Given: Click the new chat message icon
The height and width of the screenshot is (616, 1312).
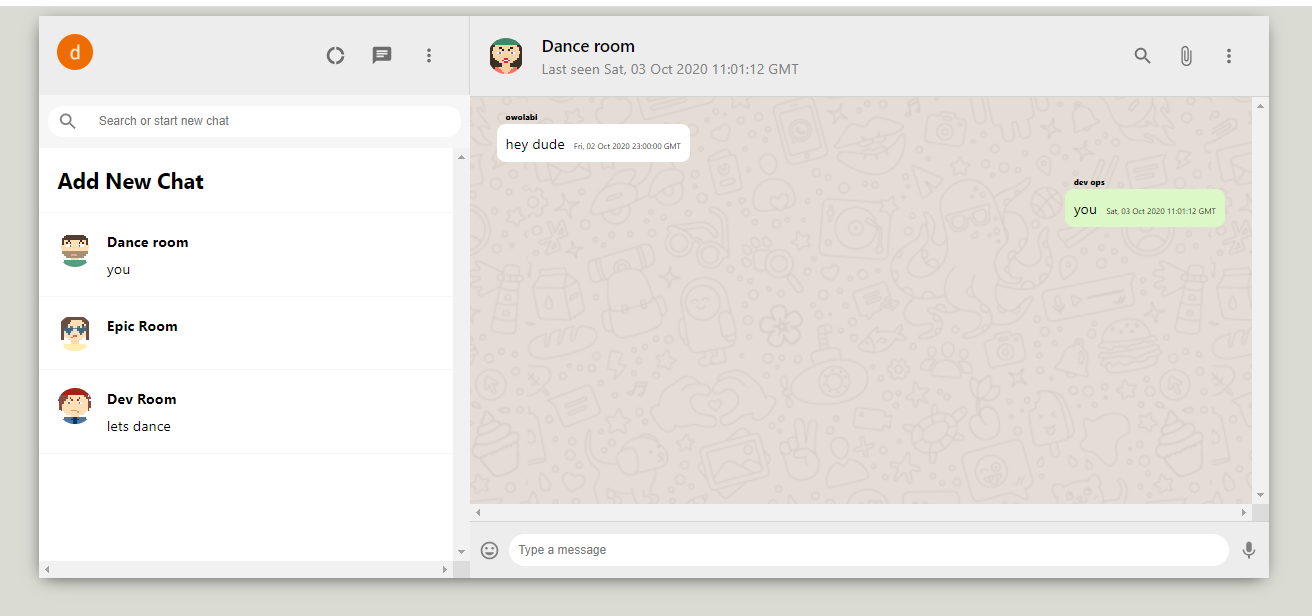Looking at the screenshot, I should (x=382, y=56).
